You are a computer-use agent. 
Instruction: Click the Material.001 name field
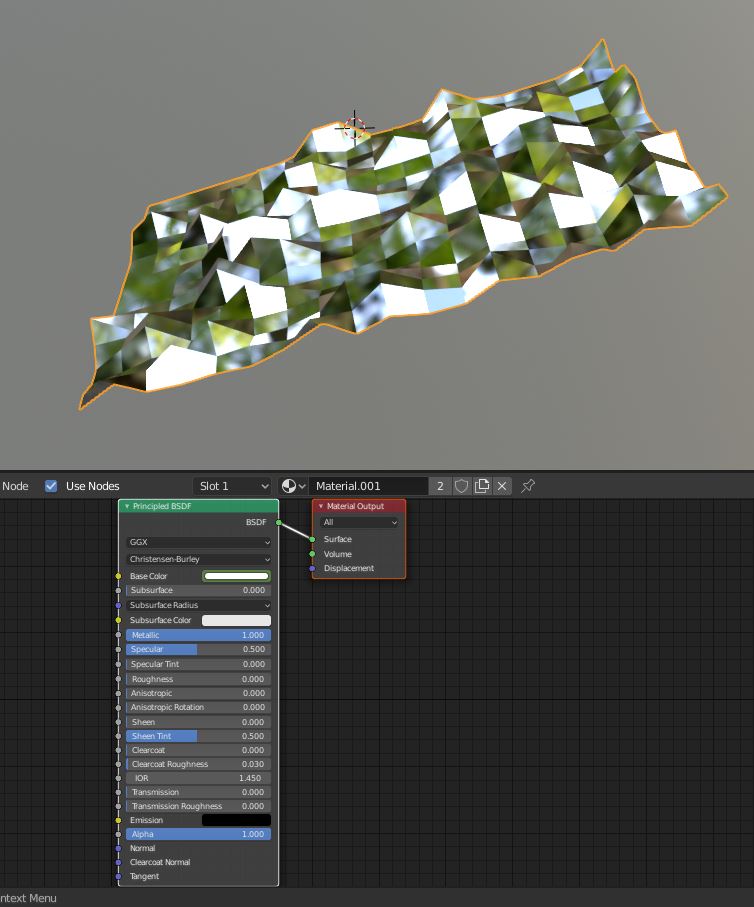(x=368, y=486)
